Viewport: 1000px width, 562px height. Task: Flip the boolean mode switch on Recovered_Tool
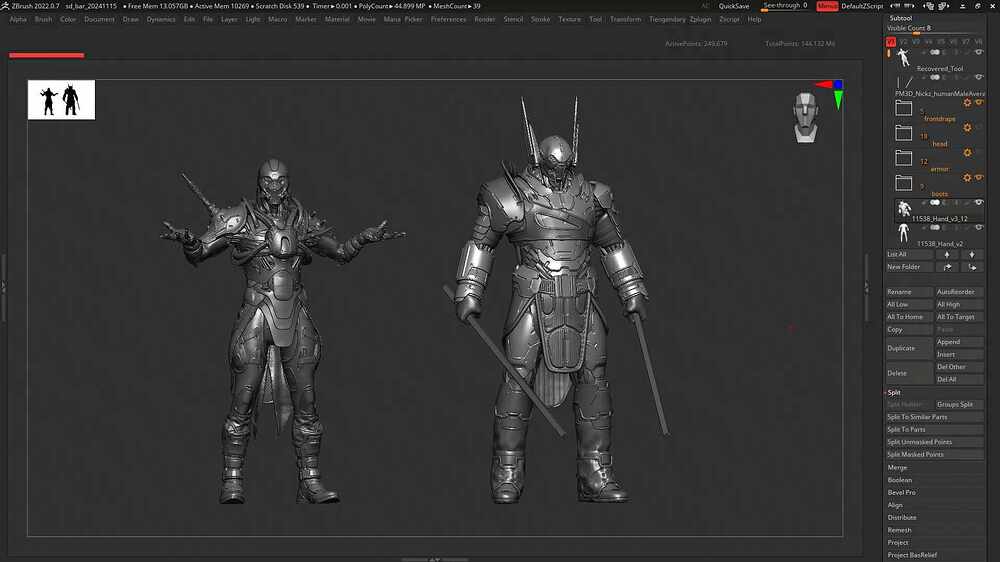[935, 52]
